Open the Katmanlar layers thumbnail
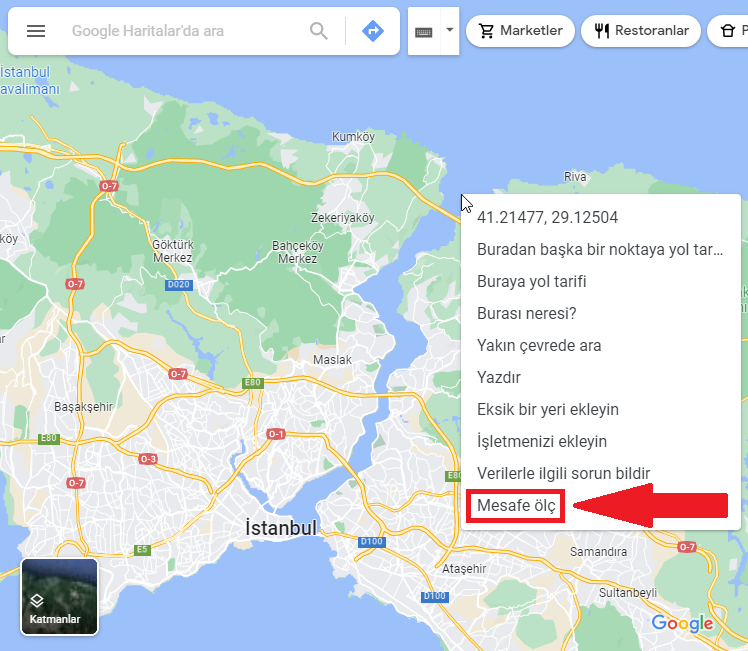Image resolution: width=748 pixels, height=651 pixels. [60, 597]
